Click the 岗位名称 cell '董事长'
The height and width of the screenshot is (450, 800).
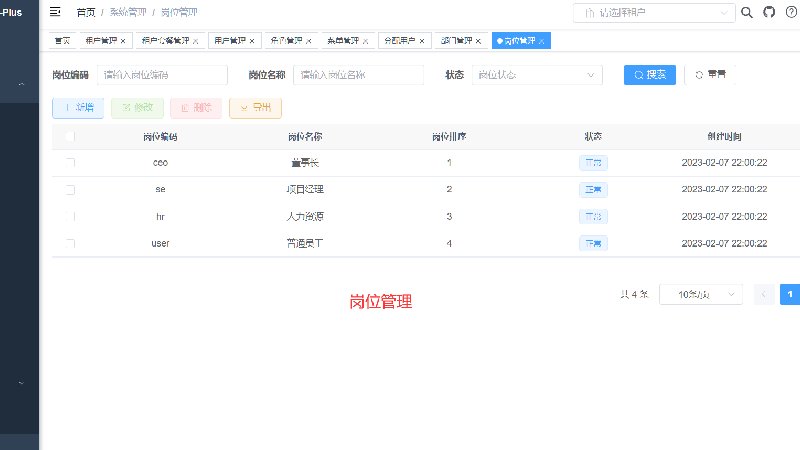coord(305,163)
